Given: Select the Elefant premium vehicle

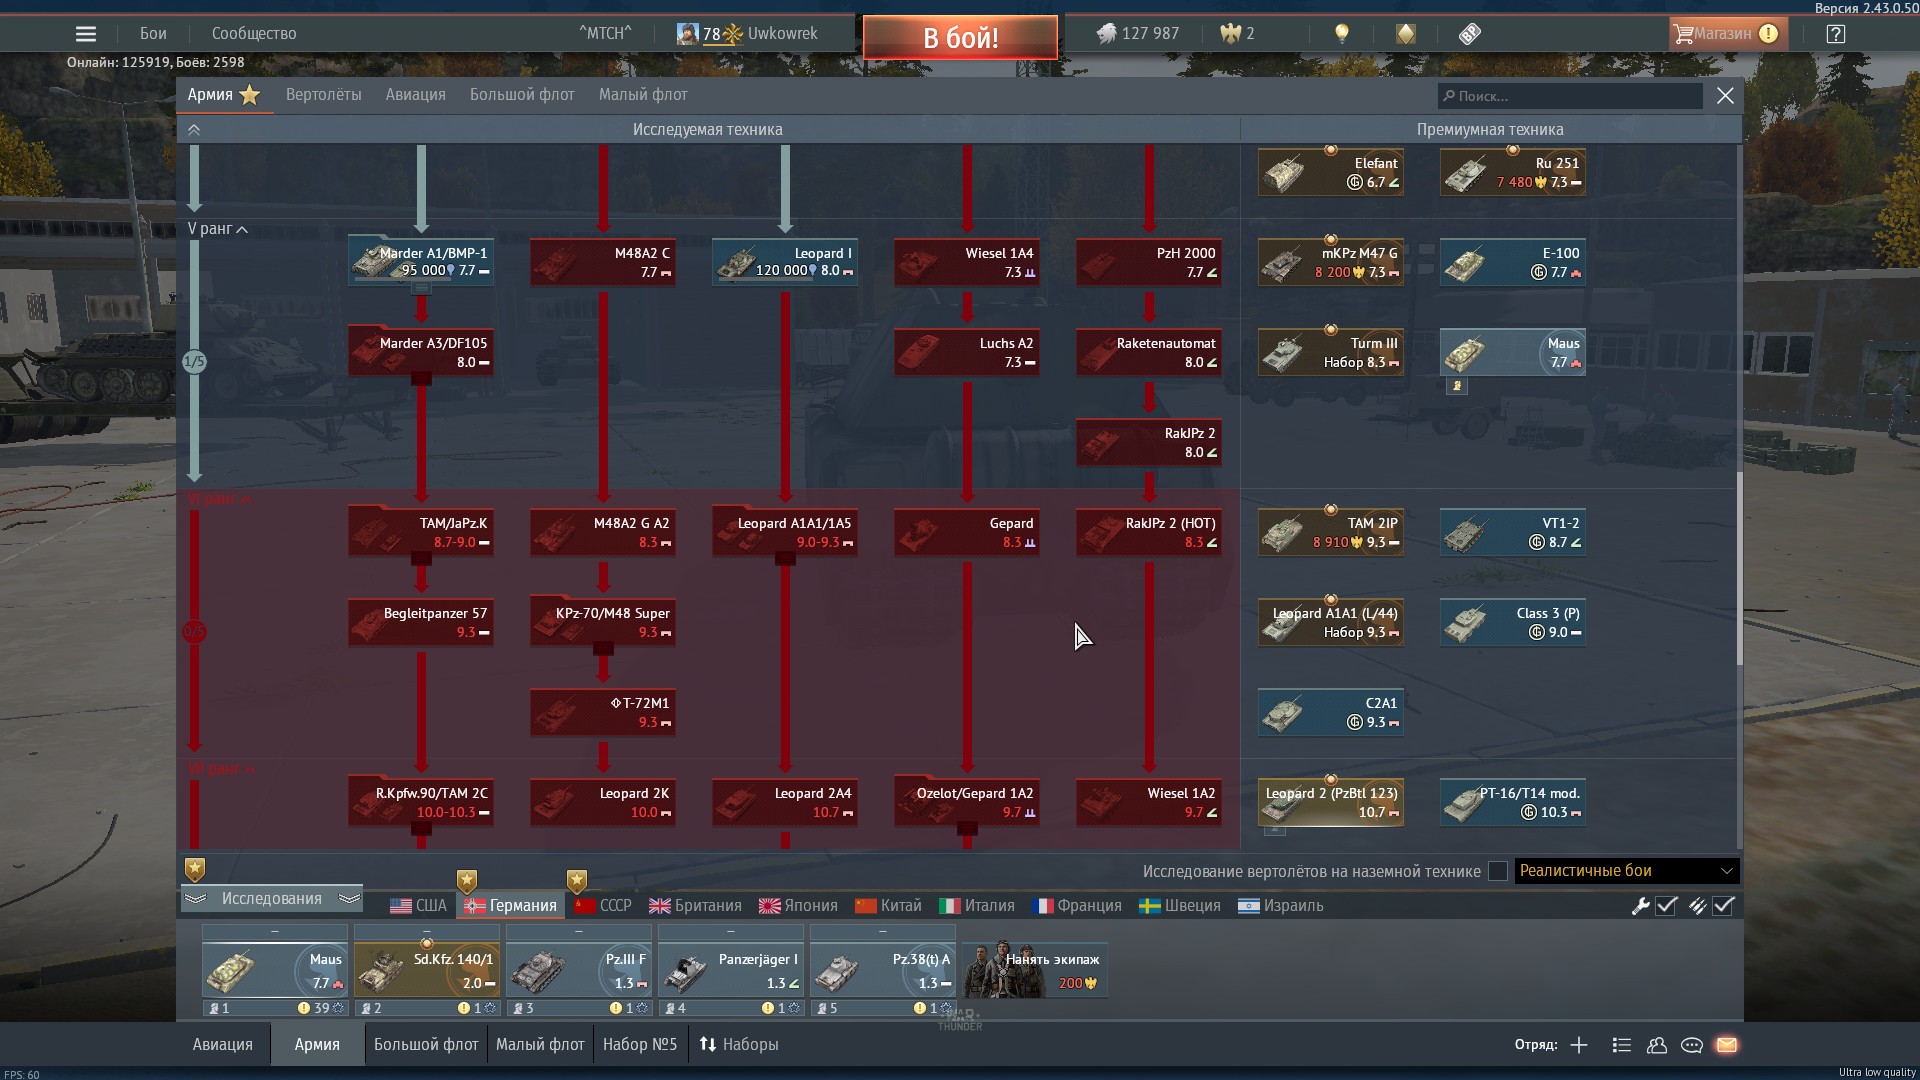Looking at the screenshot, I should (1331, 172).
